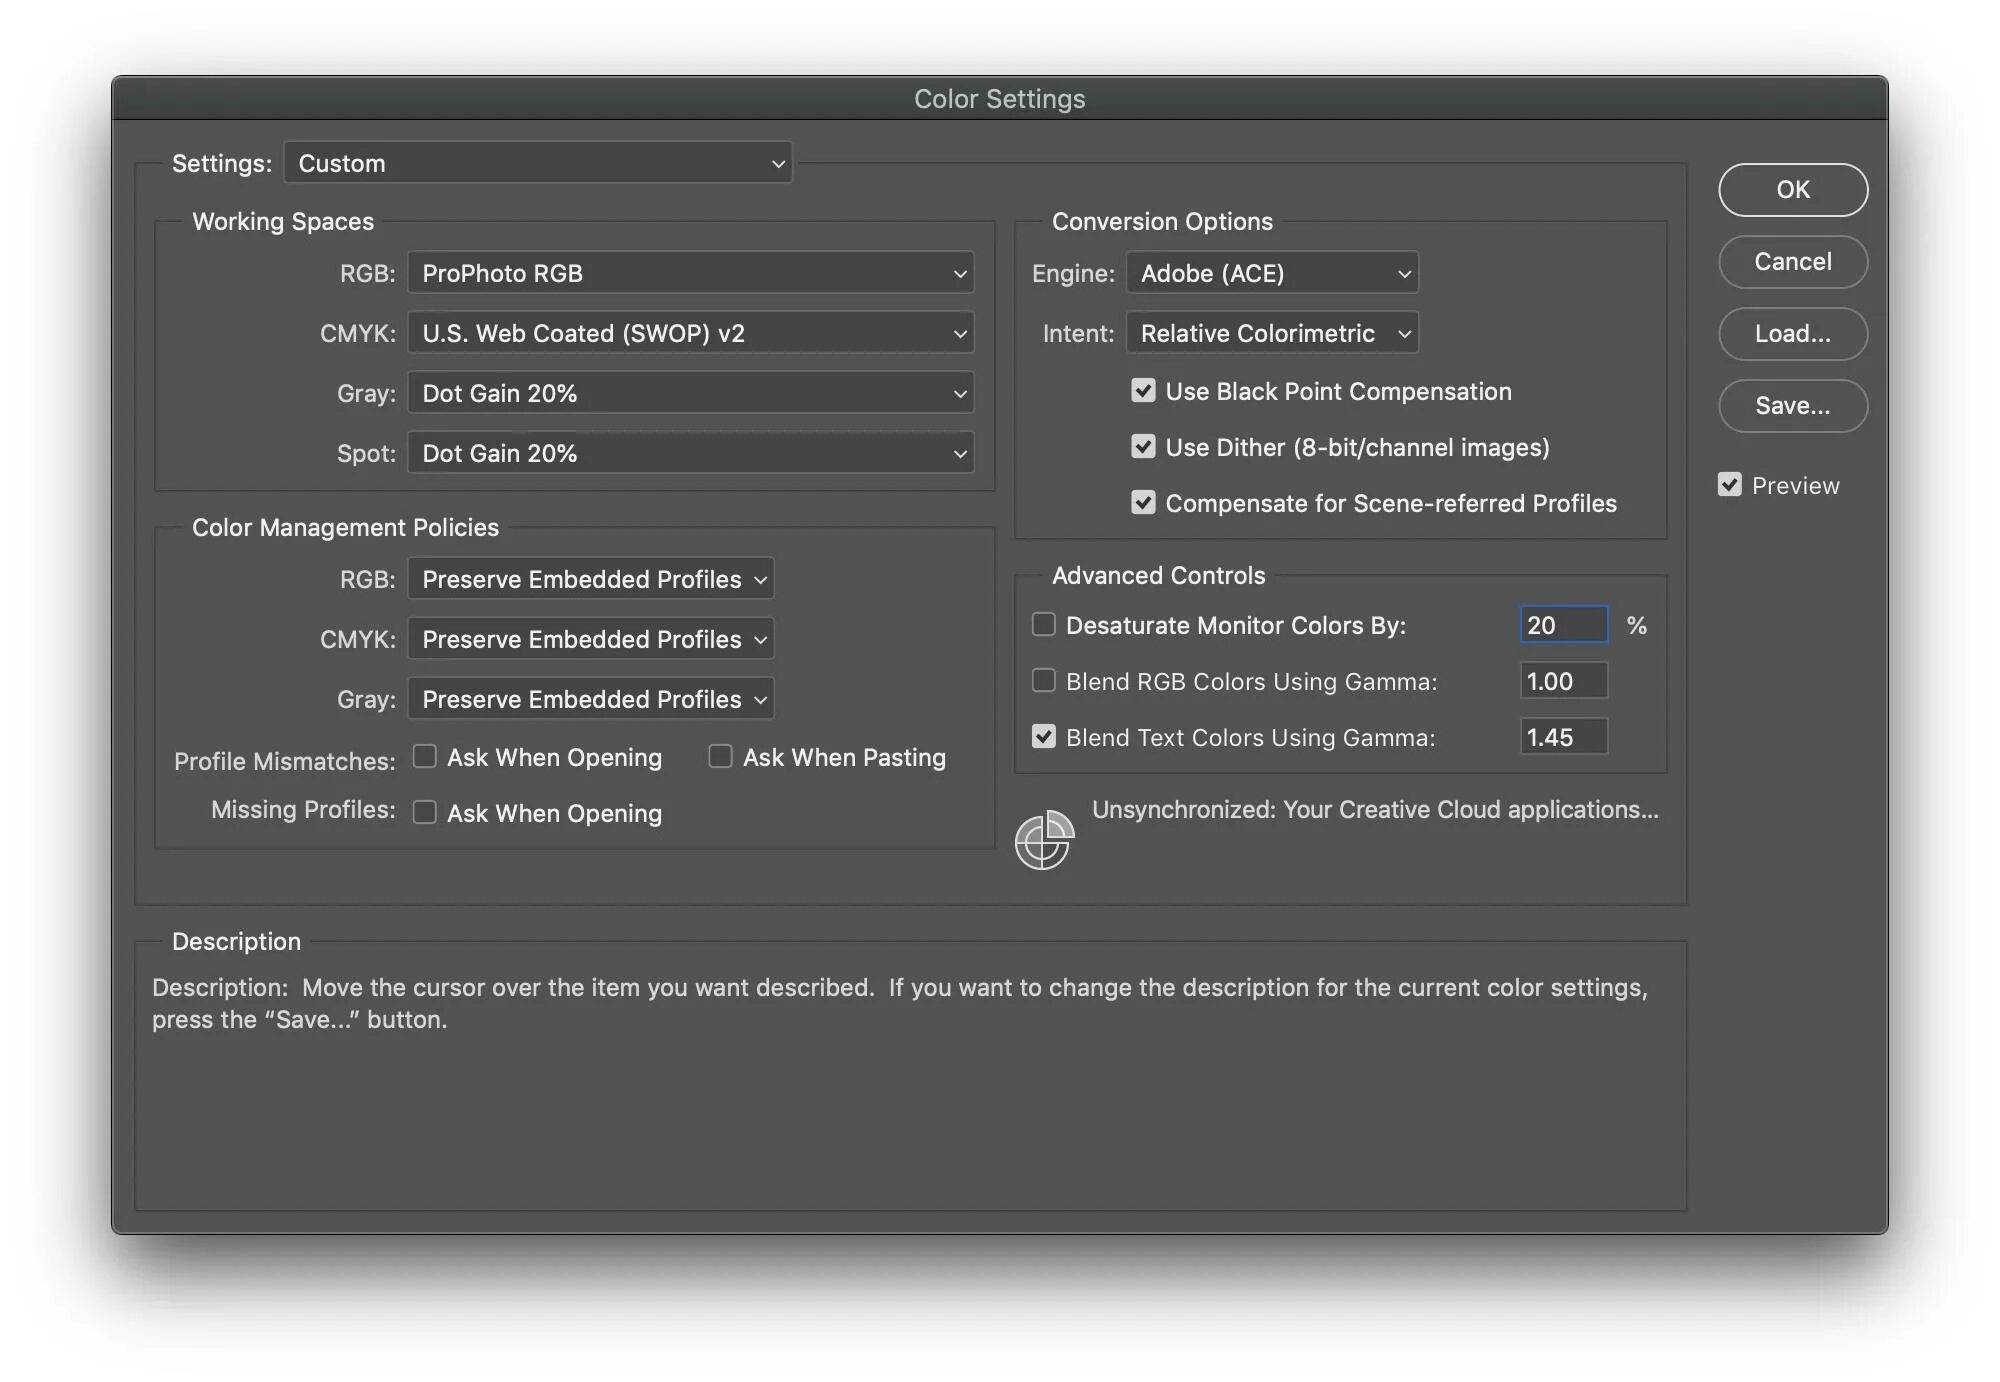
Task: Enable Missing Profiles Ask When Opening
Action: point(425,812)
